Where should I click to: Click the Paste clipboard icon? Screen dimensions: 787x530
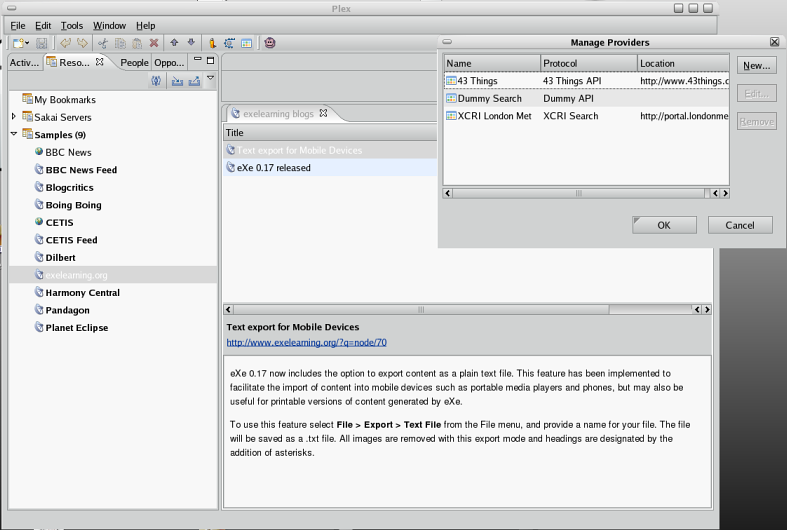(137, 43)
